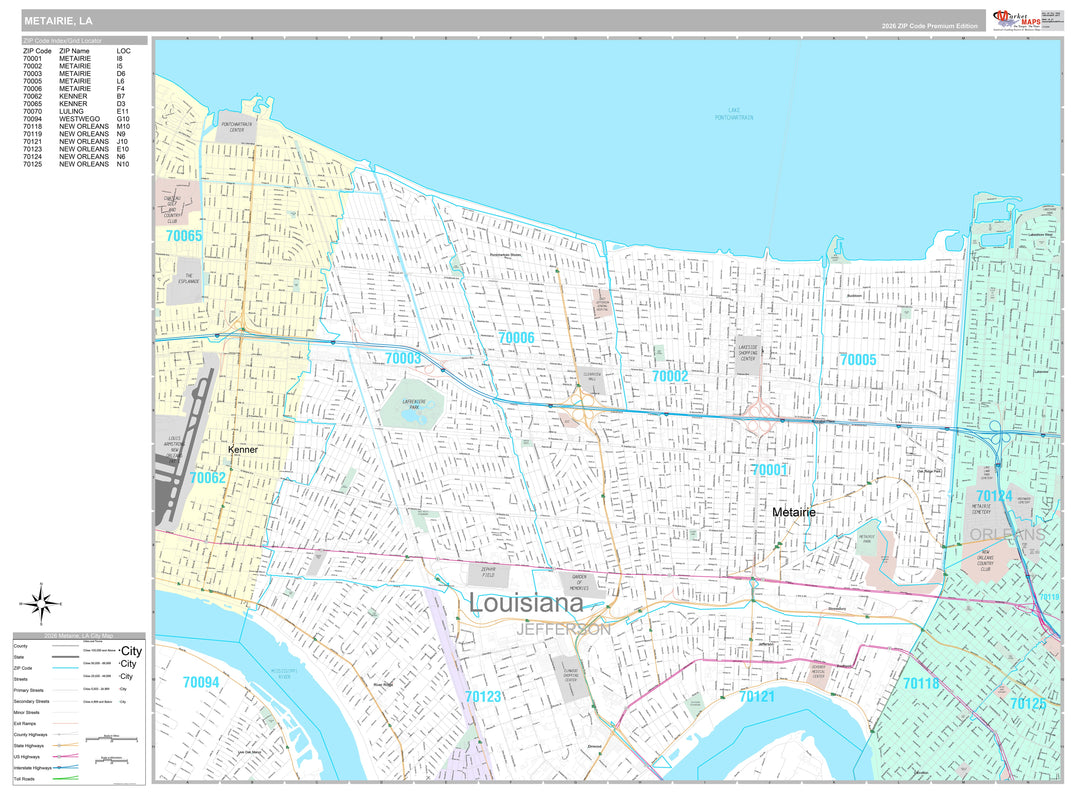Click the cyan ZIP Code line sample in legend
This screenshot has width=1080, height=795.
click(65, 668)
